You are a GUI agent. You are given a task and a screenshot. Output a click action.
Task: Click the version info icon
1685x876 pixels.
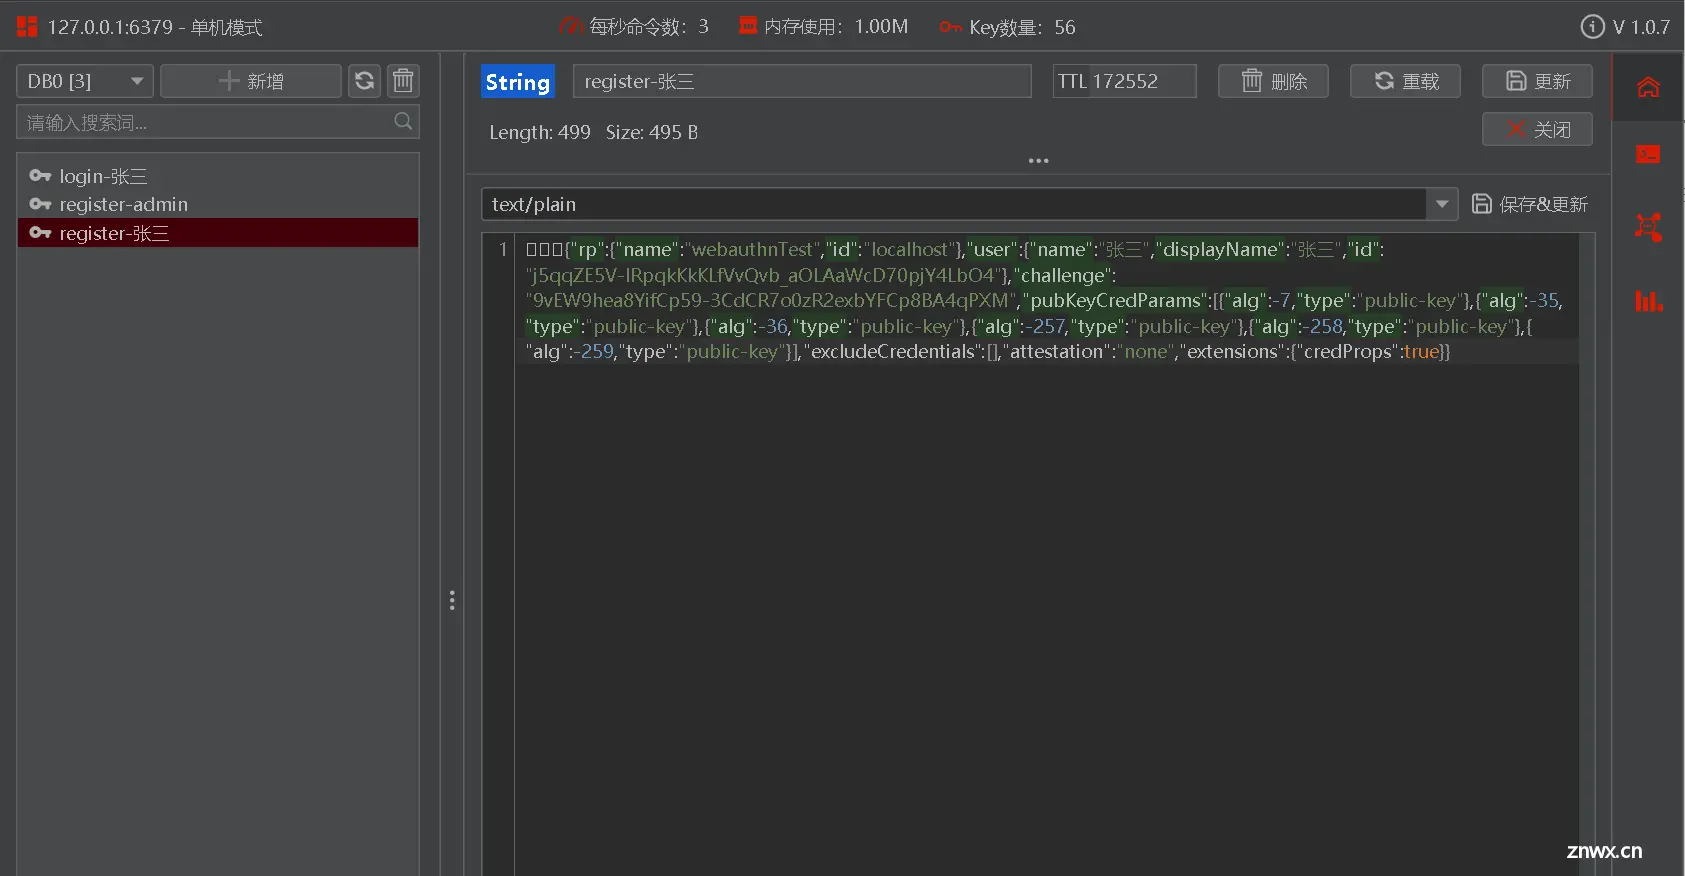tap(1592, 27)
